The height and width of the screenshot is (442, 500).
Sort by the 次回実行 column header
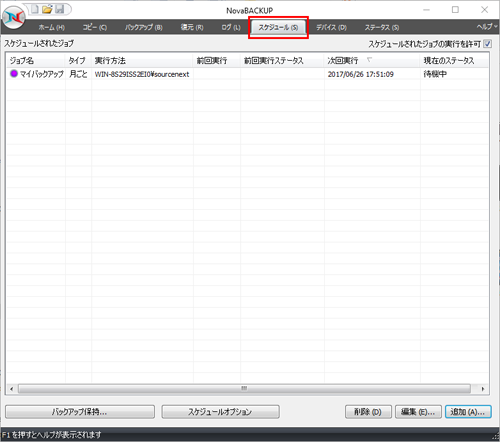coord(372,61)
